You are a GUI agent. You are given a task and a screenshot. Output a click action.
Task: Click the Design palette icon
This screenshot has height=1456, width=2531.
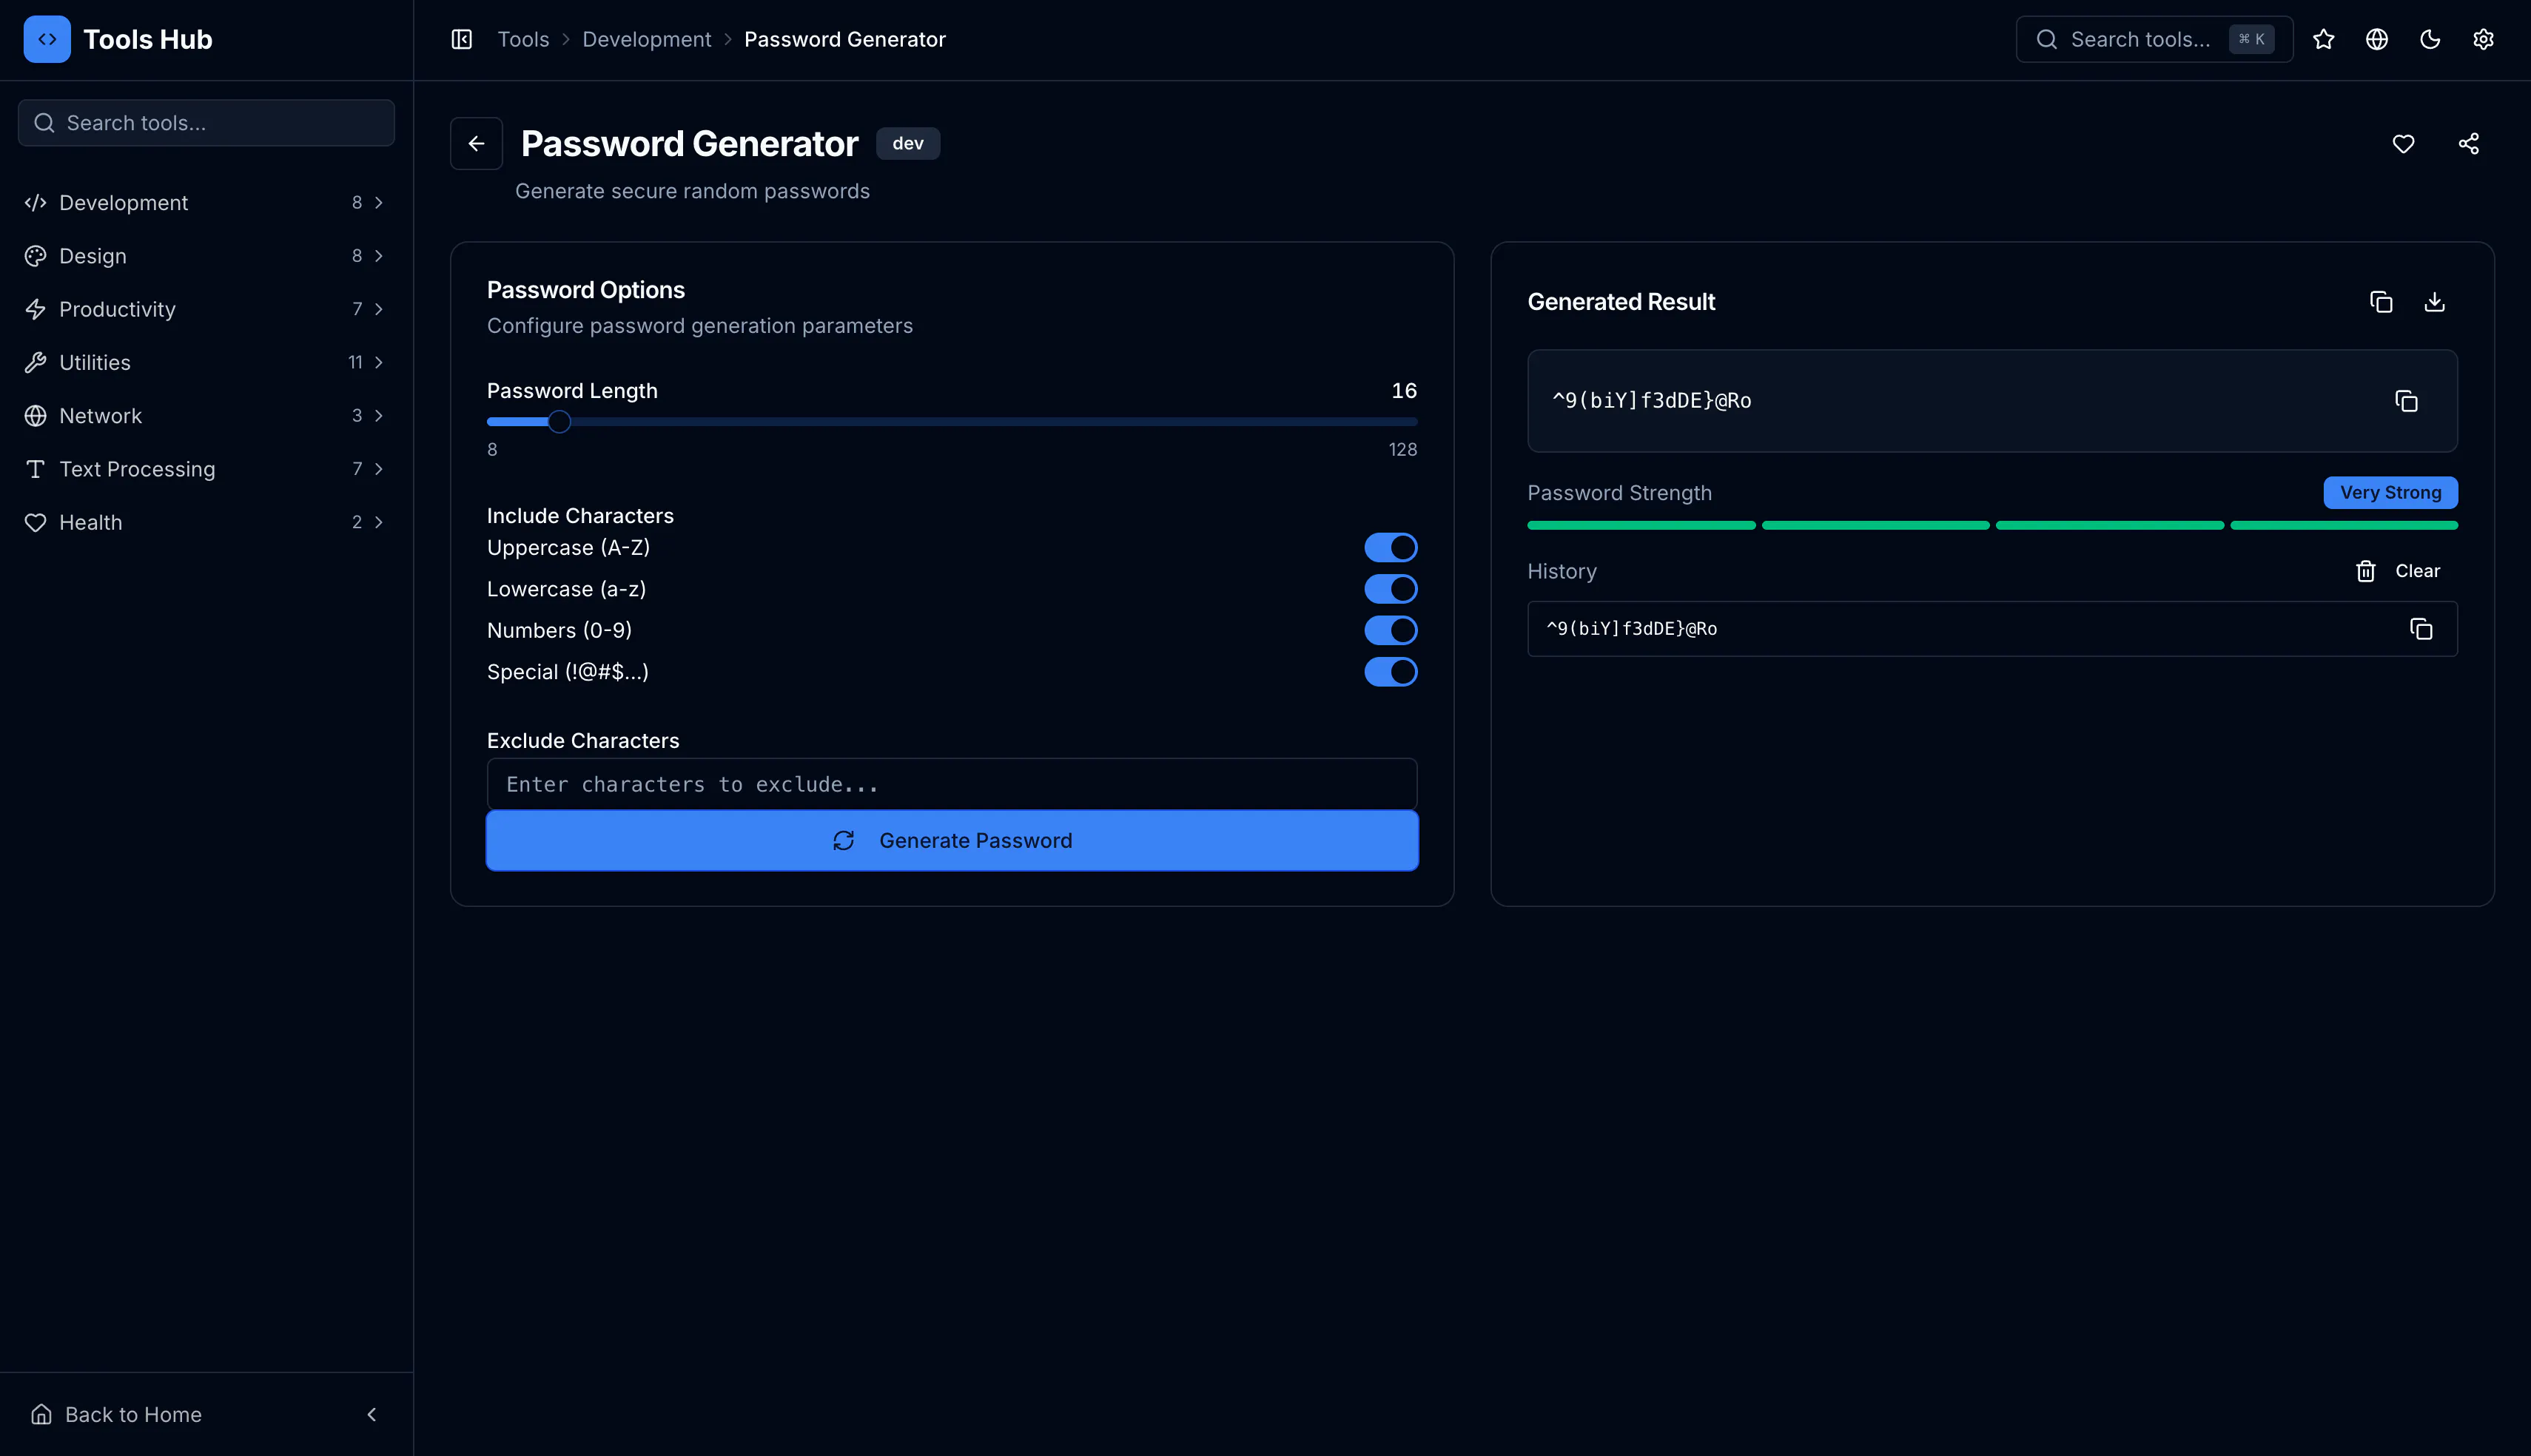(x=36, y=256)
